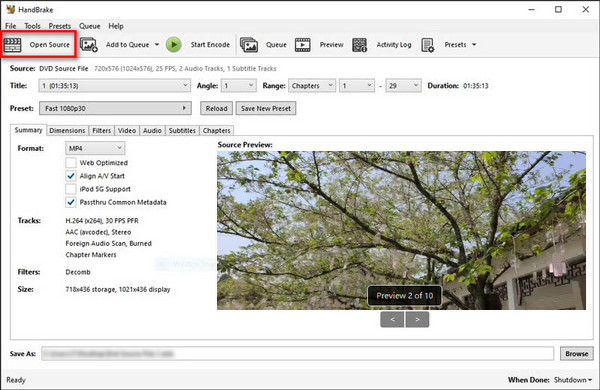Click the green Start Encode play icon
The width and height of the screenshot is (600, 390).
pyautogui.click(x=174, y=45)
